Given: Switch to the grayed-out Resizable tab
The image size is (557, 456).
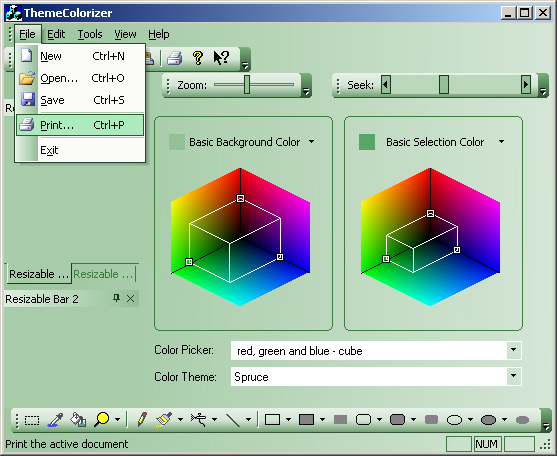Looking at the screenshot, I should [104, 274].
